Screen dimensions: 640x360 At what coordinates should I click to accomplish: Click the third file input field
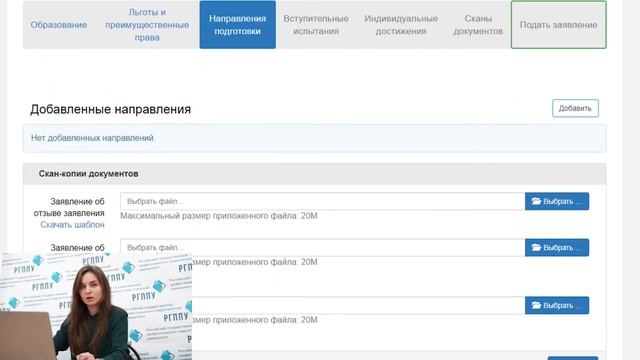point(358,305)
